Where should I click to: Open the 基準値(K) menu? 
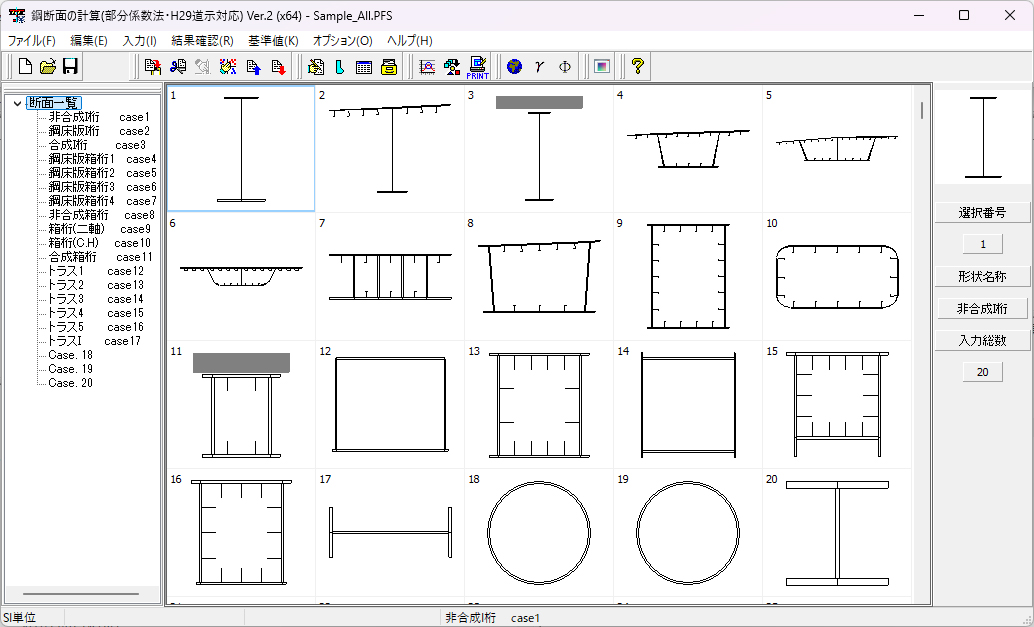coord(273,41)
